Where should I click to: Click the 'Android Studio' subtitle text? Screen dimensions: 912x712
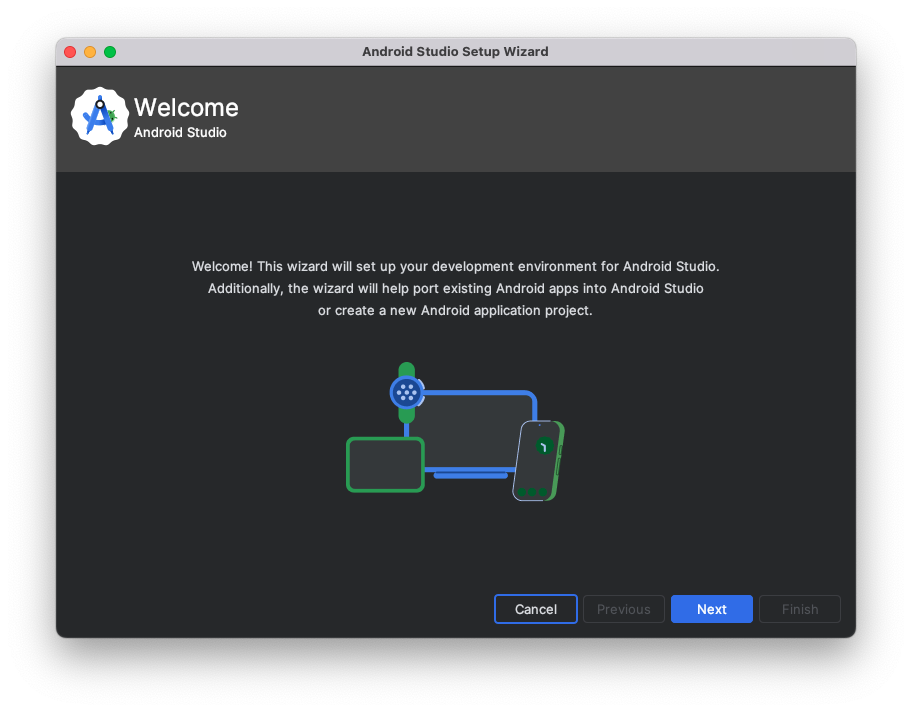tap(180, 133)
